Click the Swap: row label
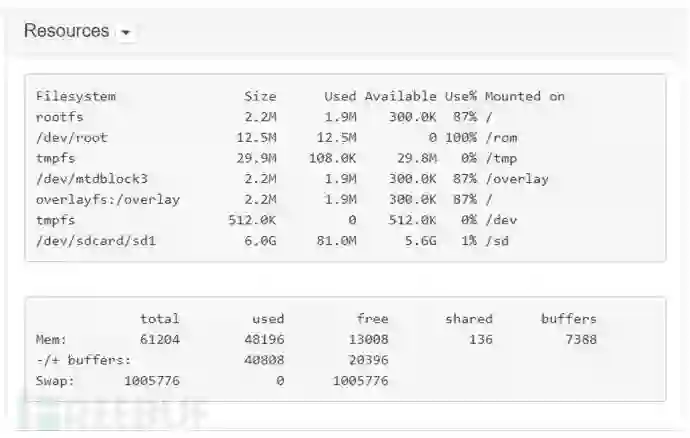Image resolution: width=690 pixels, height=438 pixels. coord(56,381)
